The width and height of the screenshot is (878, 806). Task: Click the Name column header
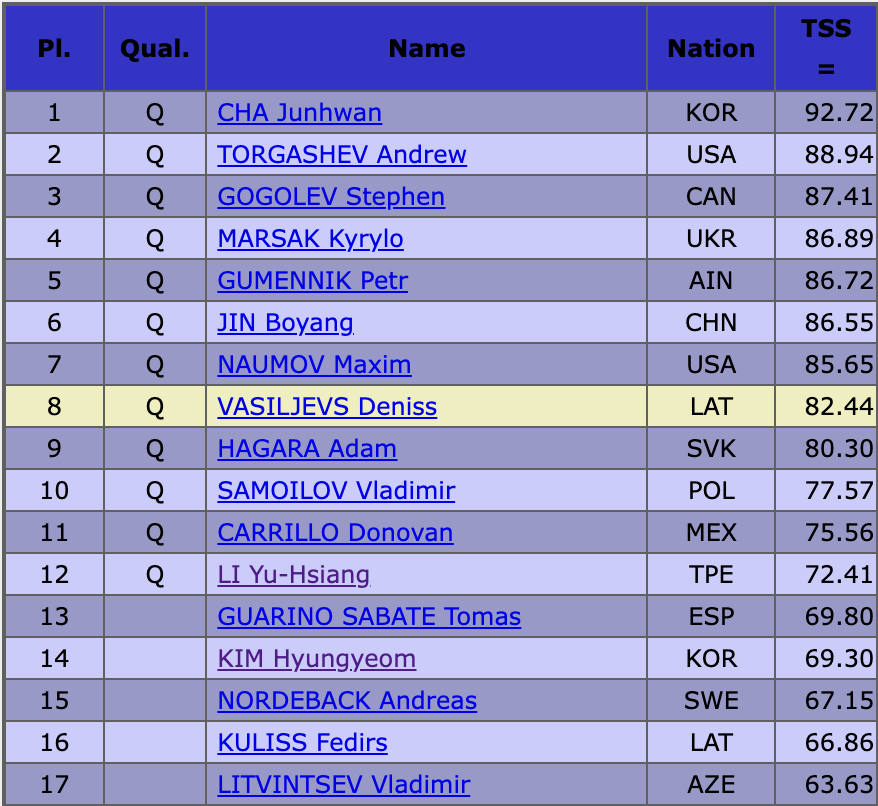427,48
